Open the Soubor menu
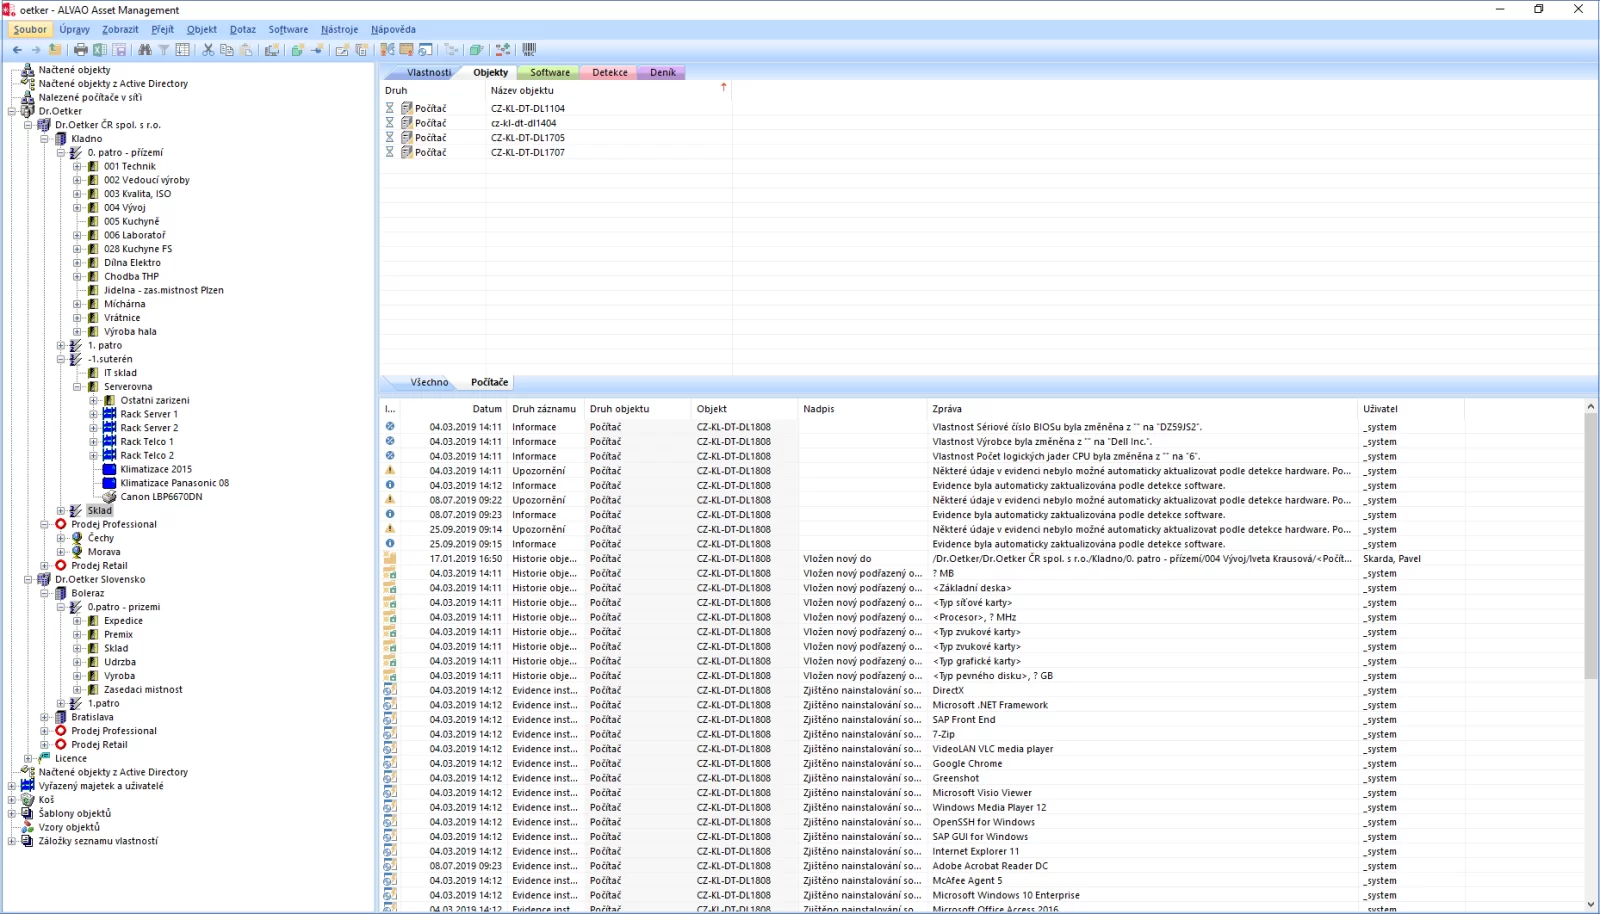Screen dimensions: 1600x914 (30, 29)
